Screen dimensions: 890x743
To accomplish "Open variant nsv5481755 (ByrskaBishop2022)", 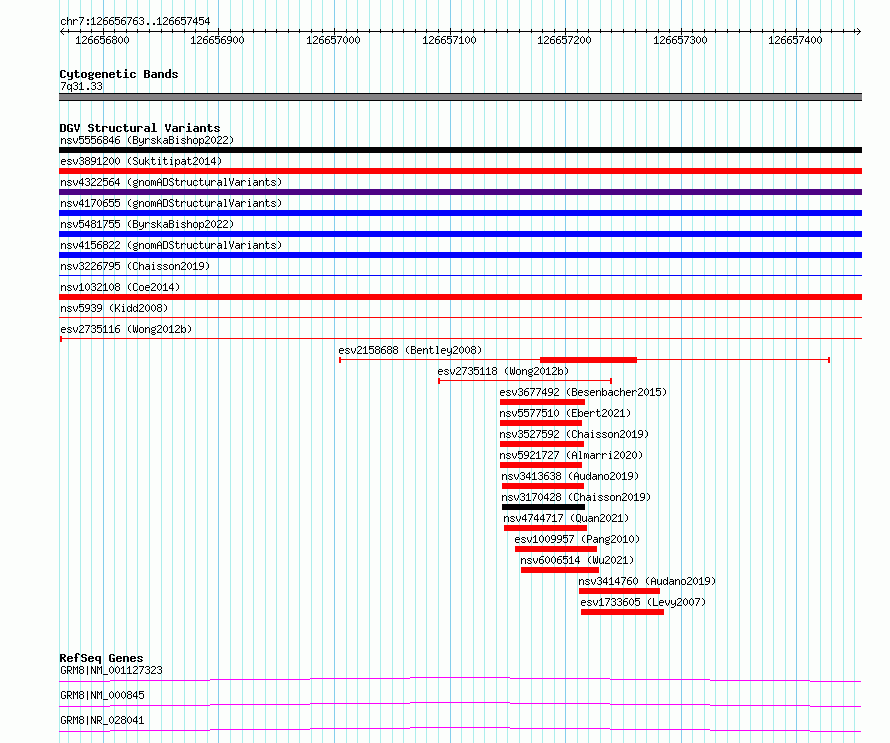I will 147,224.
